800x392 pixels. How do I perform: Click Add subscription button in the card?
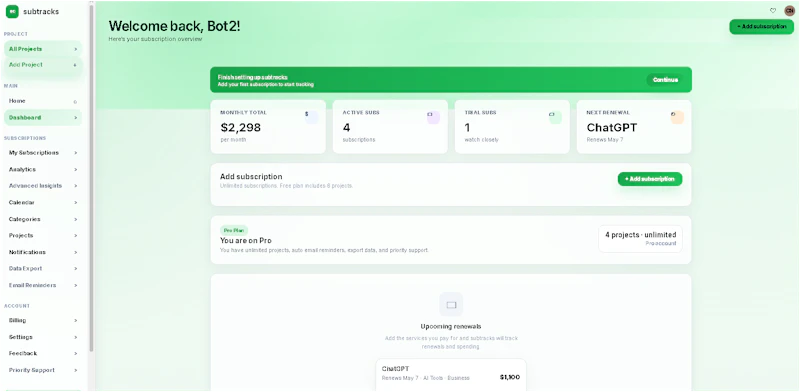[649, 179]
